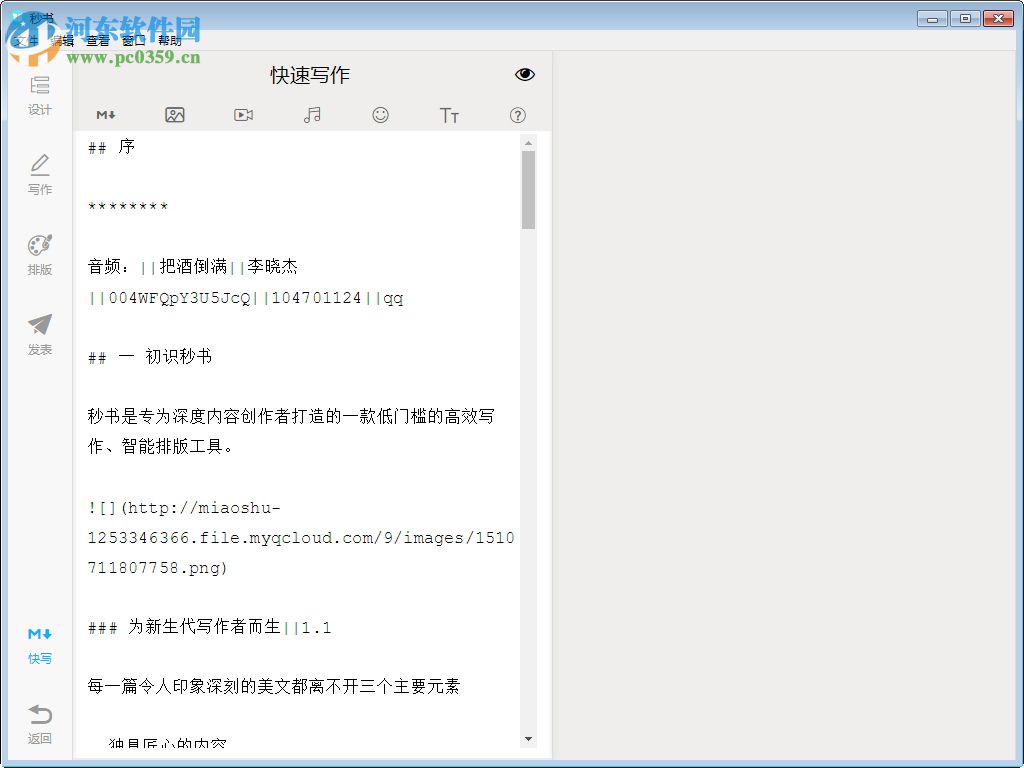Select the 排版 (typesetting) sidebar icon
This screenshot has width=1024, height=768.
pyautogui.click(x=40, y=255)
